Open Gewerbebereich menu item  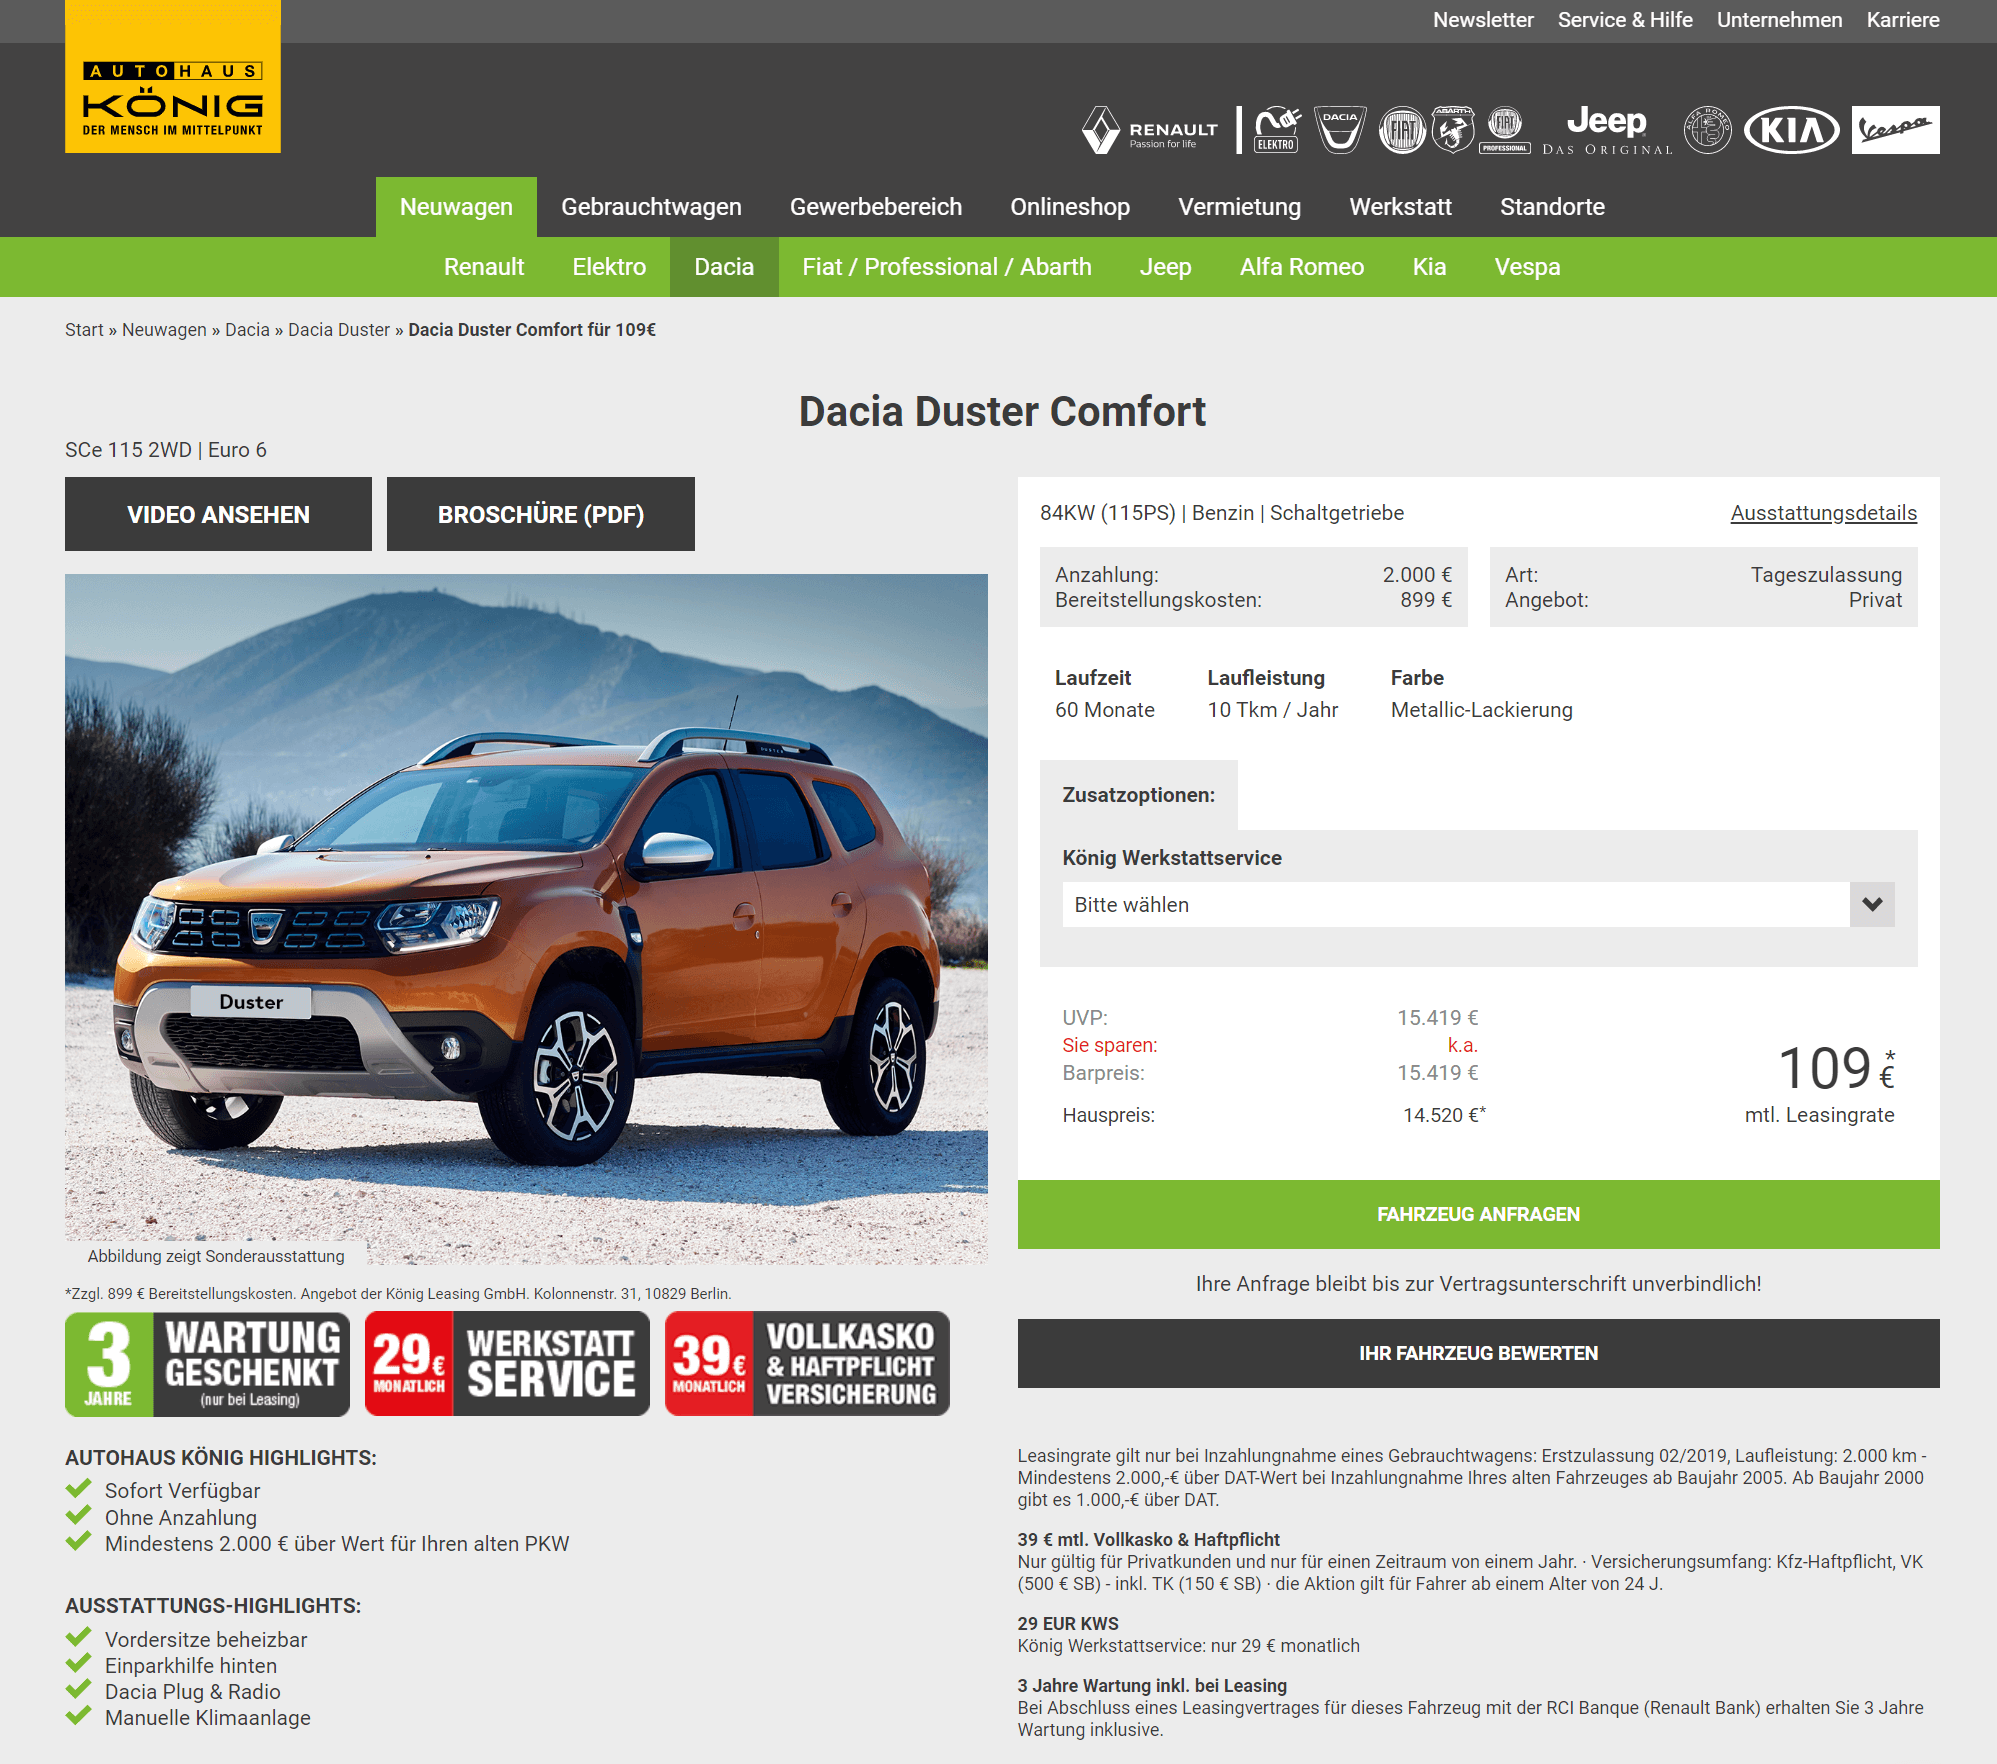876,207
